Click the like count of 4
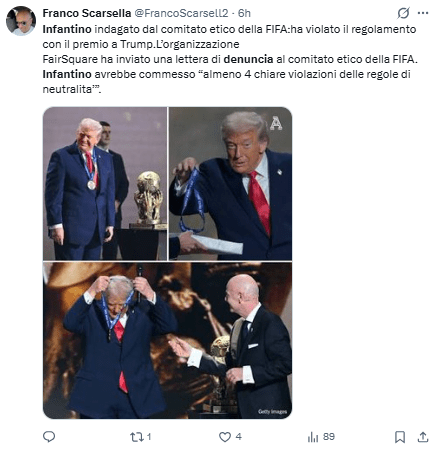 (238, 437)
